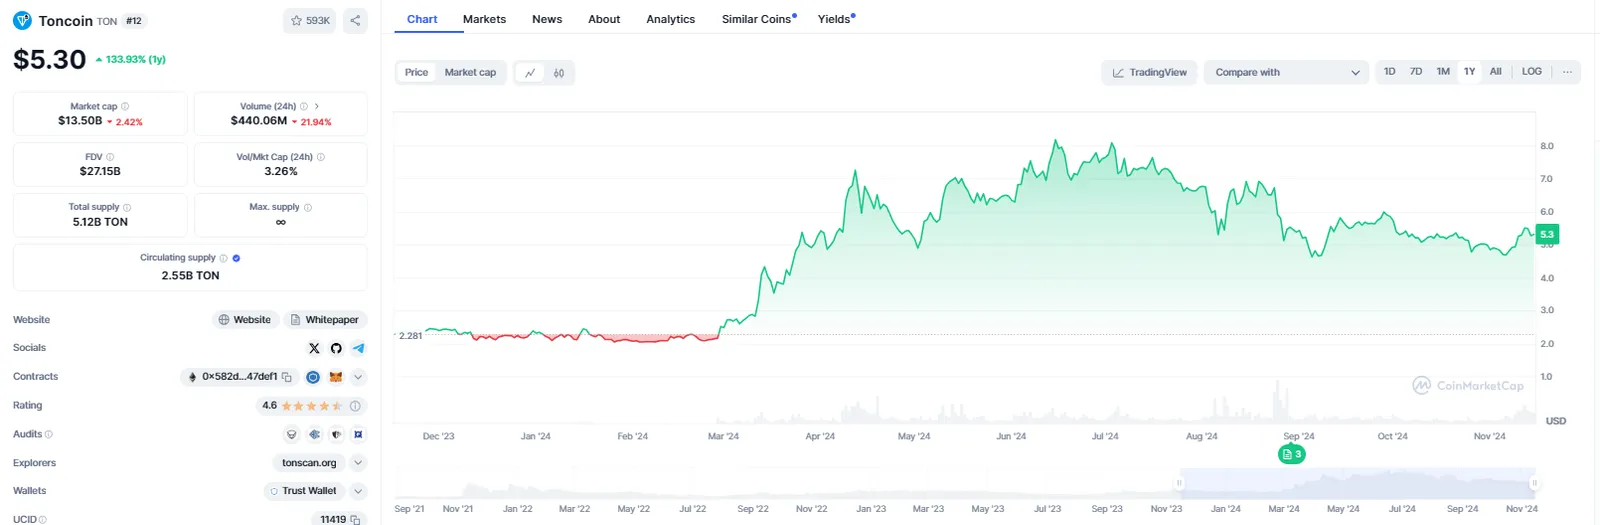This screenshot has width=1600, height=525.
Task: Show Total supply info icon
Action: click(x=127, y=207)
